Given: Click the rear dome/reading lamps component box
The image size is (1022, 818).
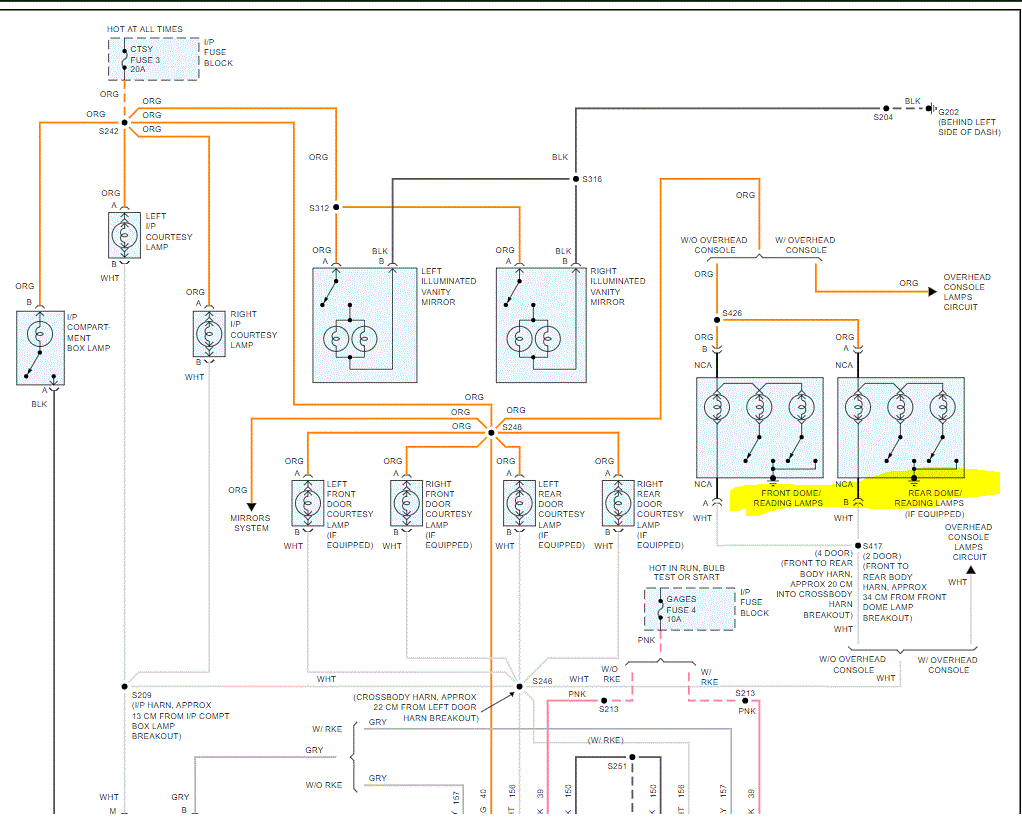Looking at the screenshot, I should coord(900,427).
